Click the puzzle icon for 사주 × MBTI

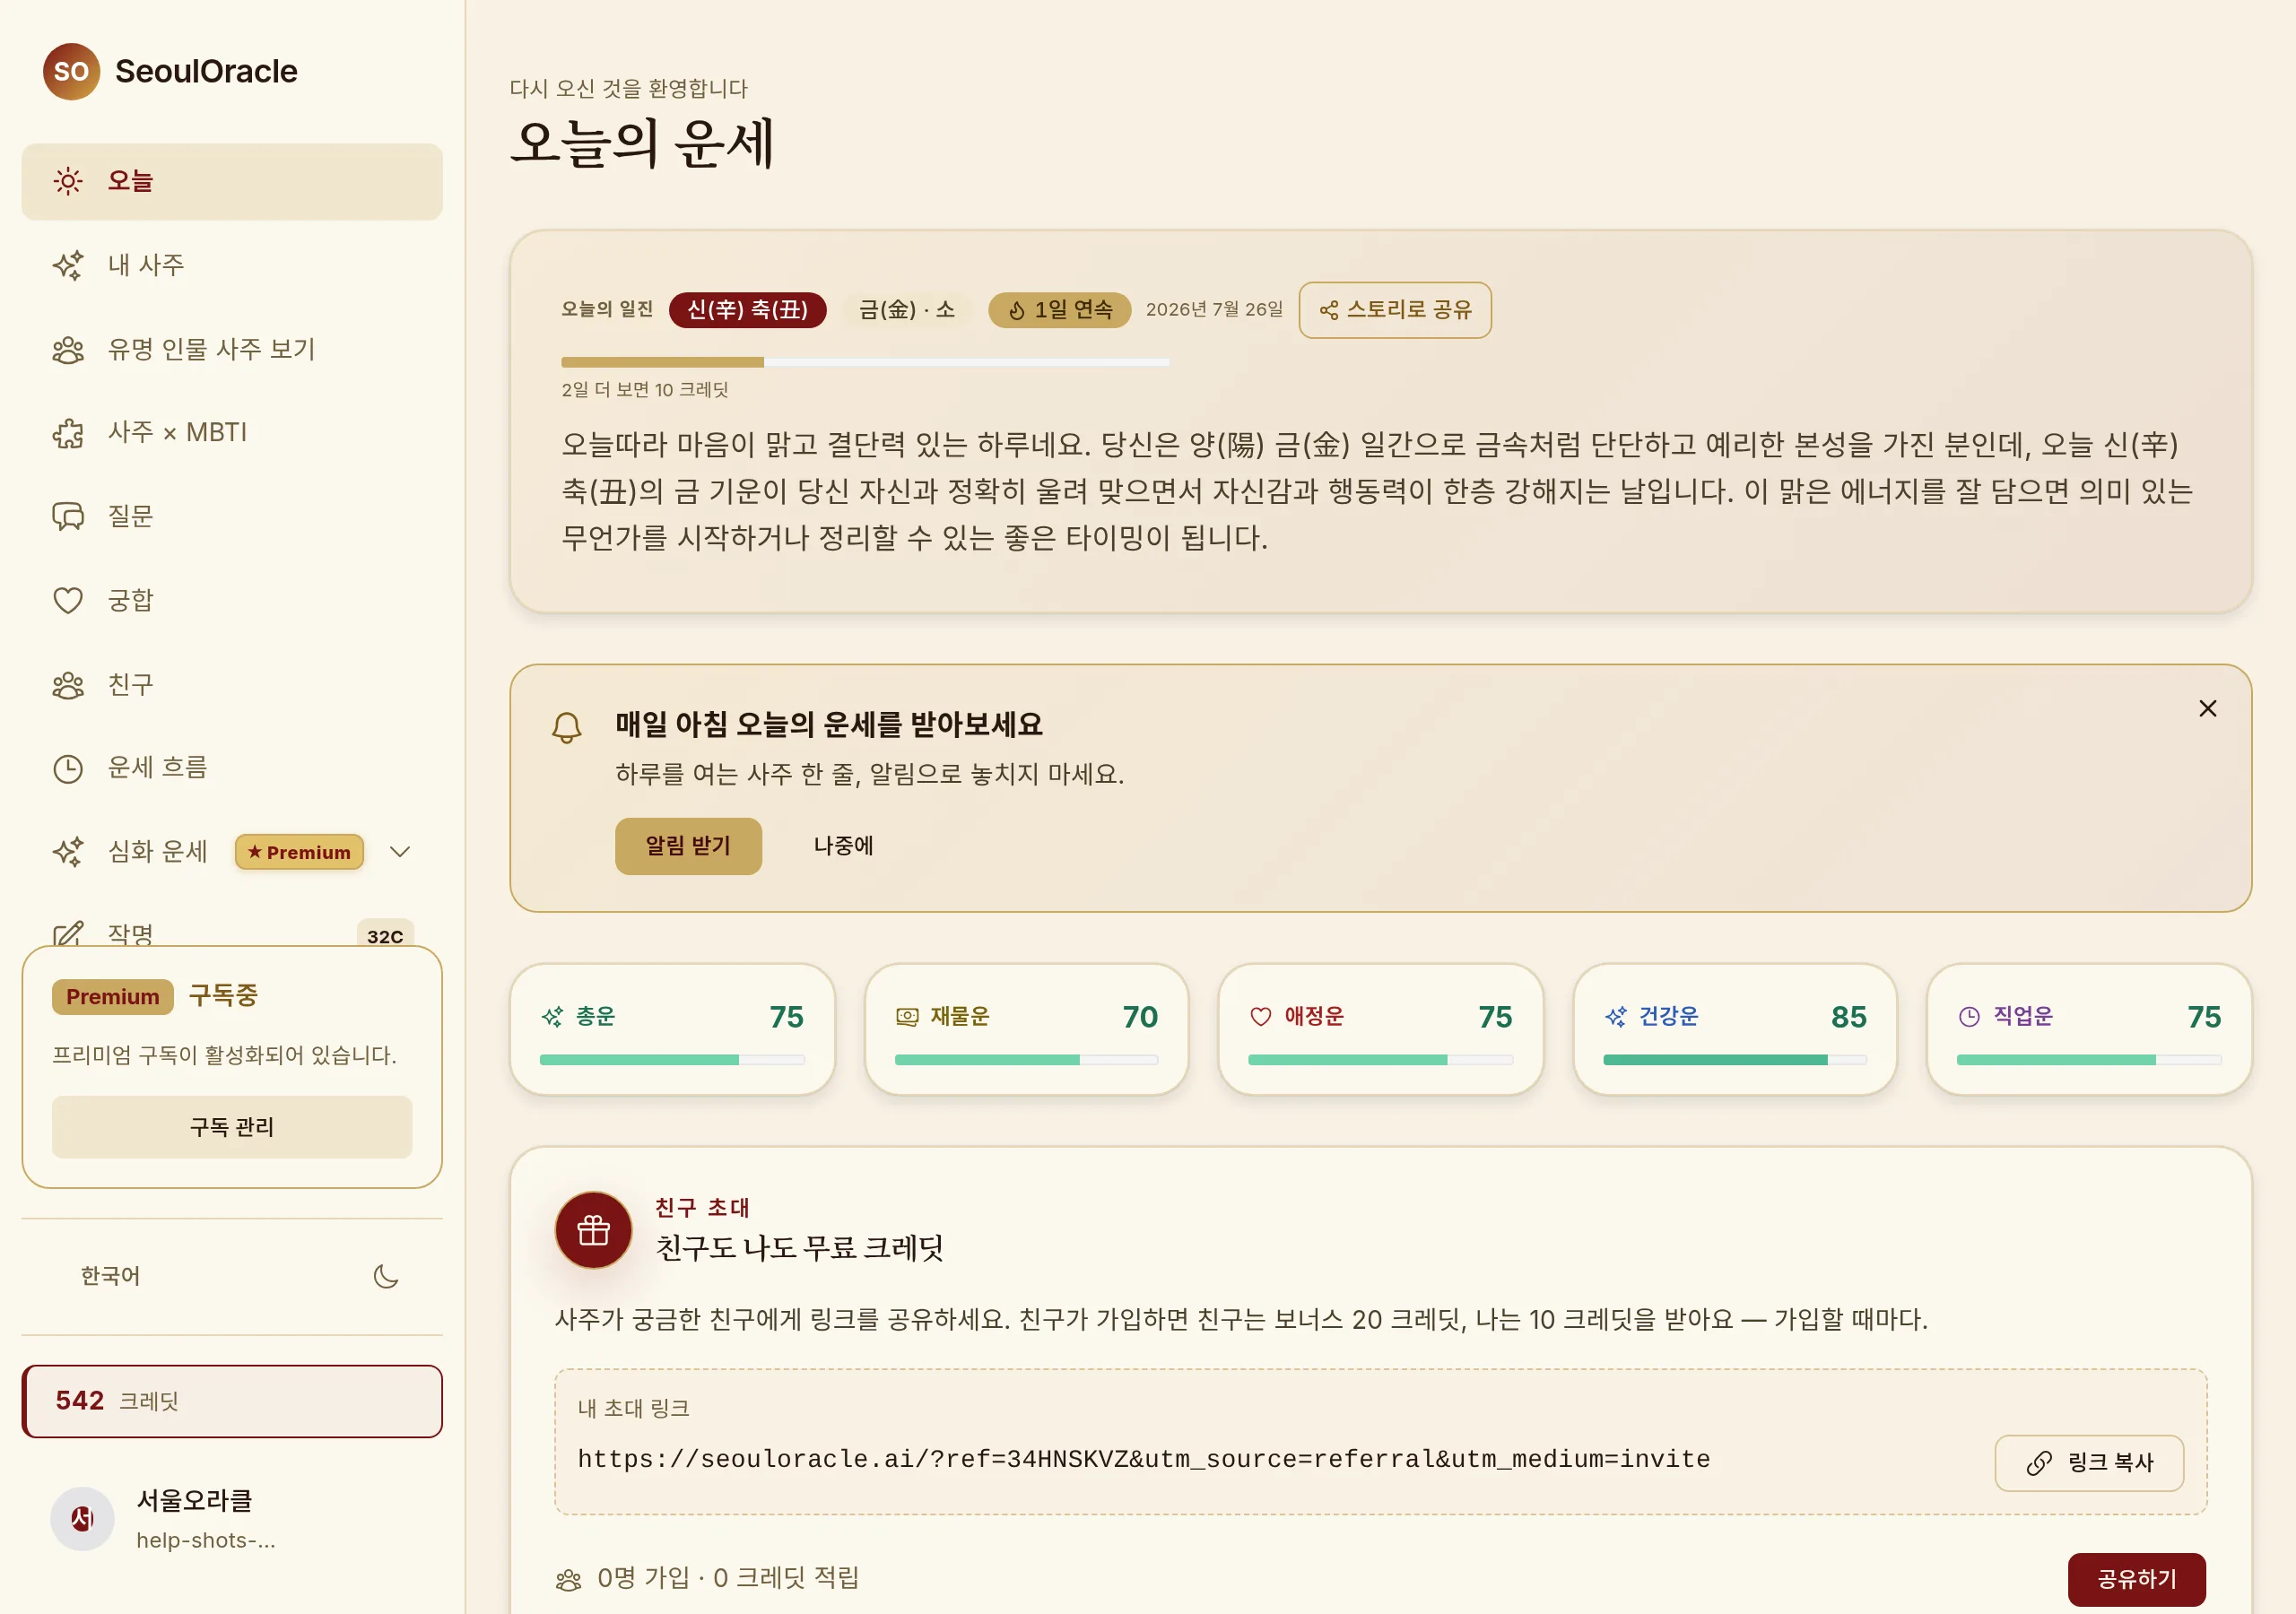click(x=68, y=433)
